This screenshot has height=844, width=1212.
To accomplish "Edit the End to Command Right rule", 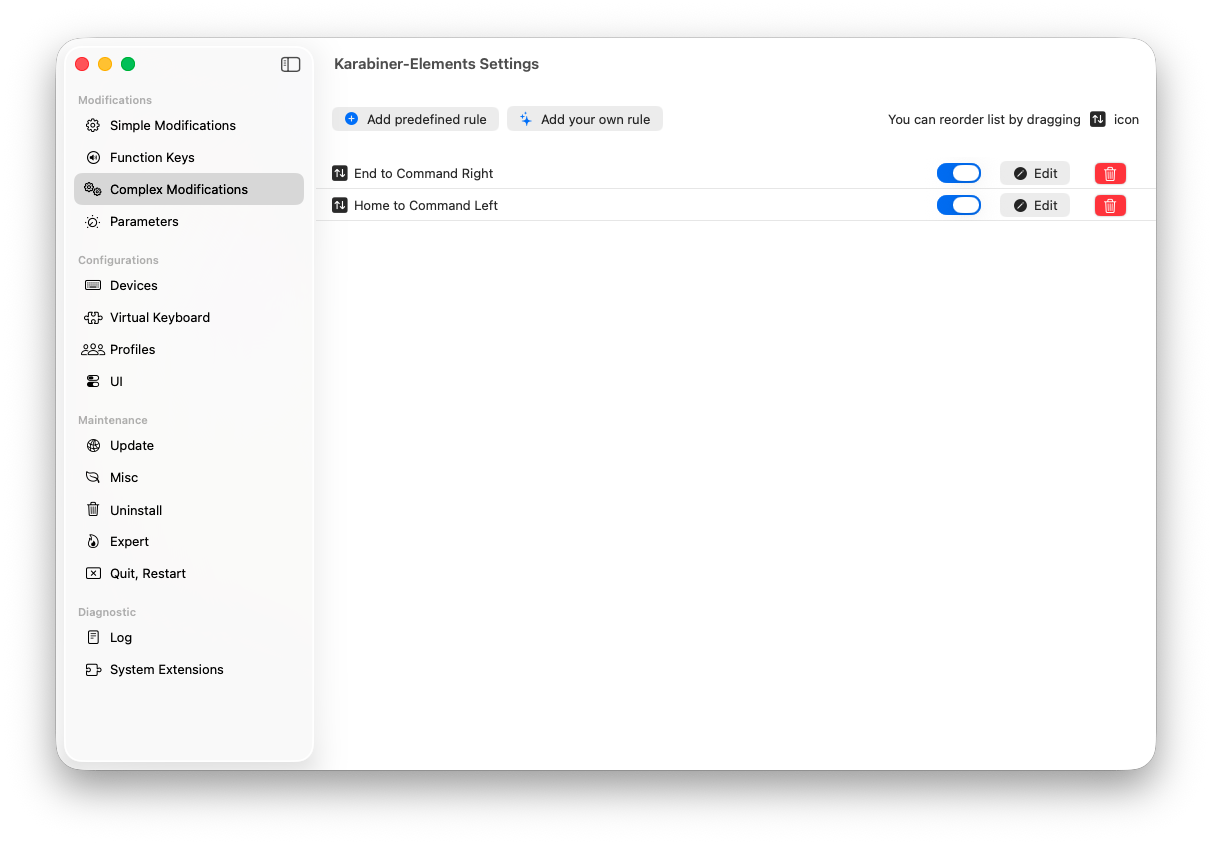I will [x=1035, y=173].
